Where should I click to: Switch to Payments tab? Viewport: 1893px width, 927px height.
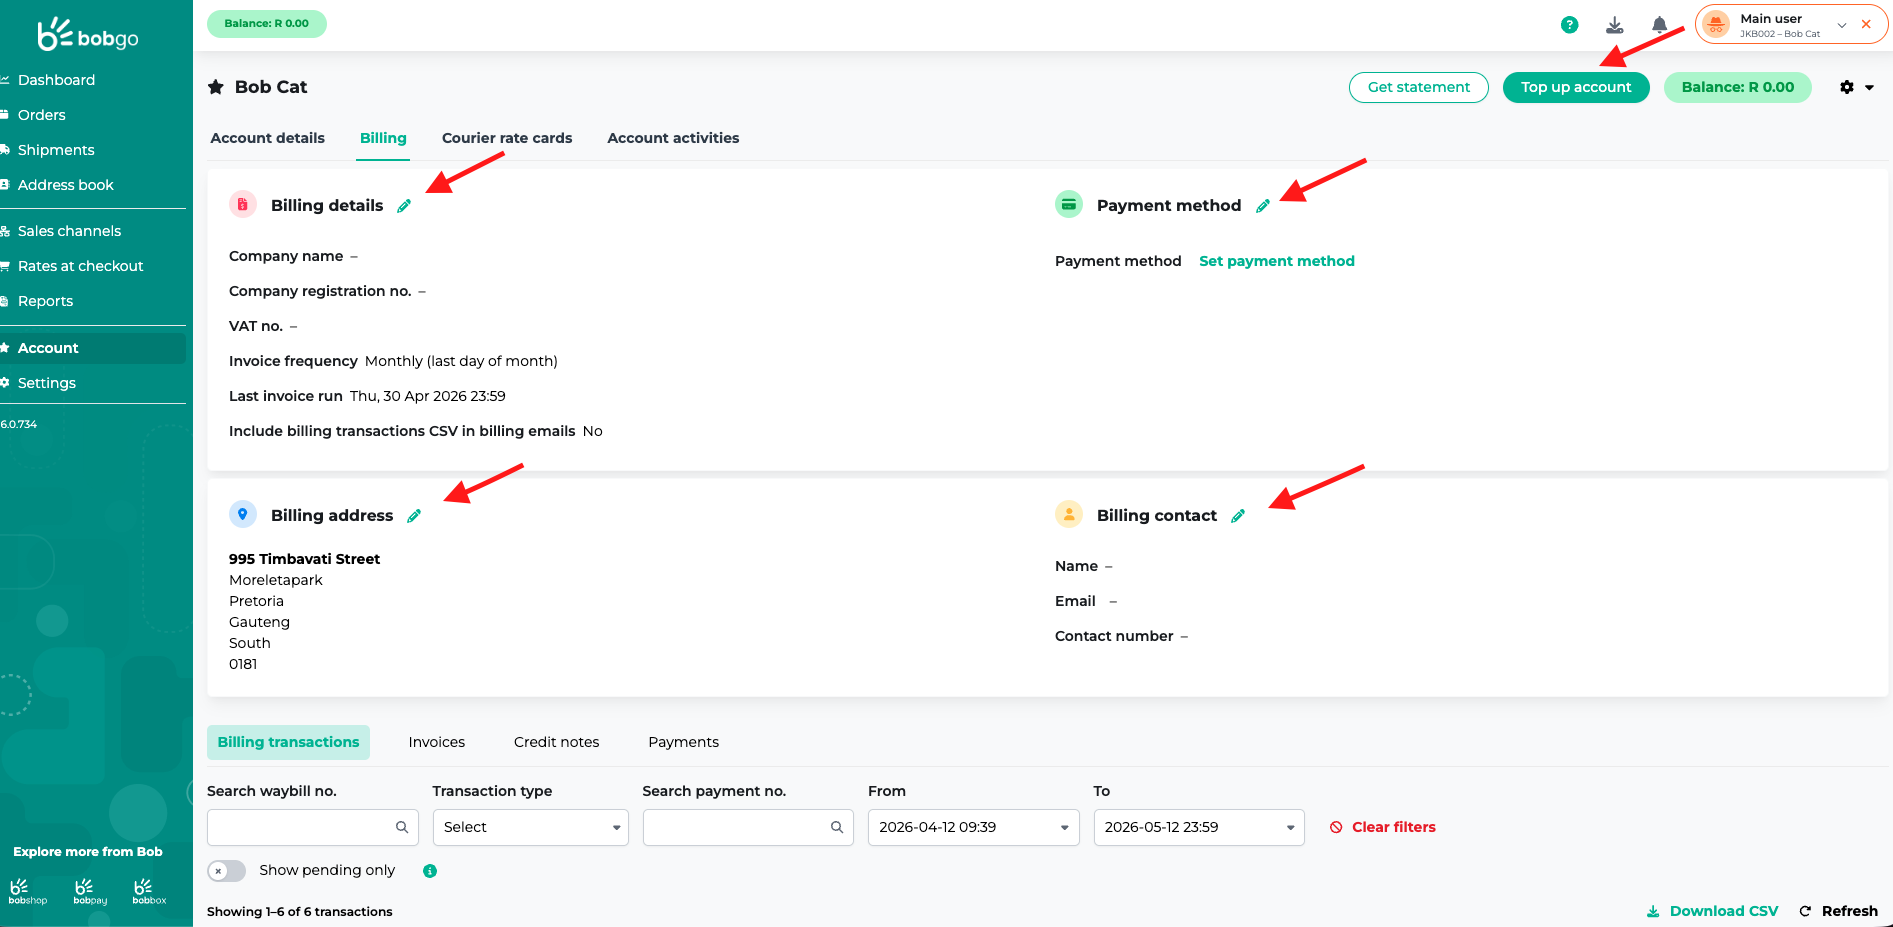tap(684, 742)
